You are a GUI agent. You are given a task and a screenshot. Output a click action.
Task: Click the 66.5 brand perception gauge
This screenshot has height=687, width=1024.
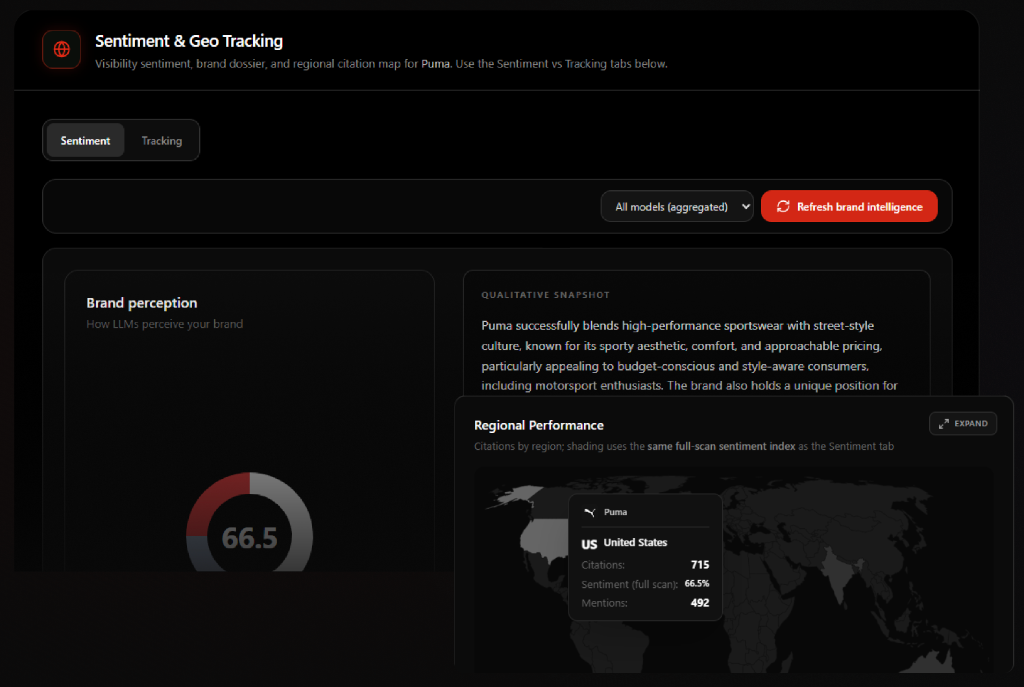pos(249,537)
